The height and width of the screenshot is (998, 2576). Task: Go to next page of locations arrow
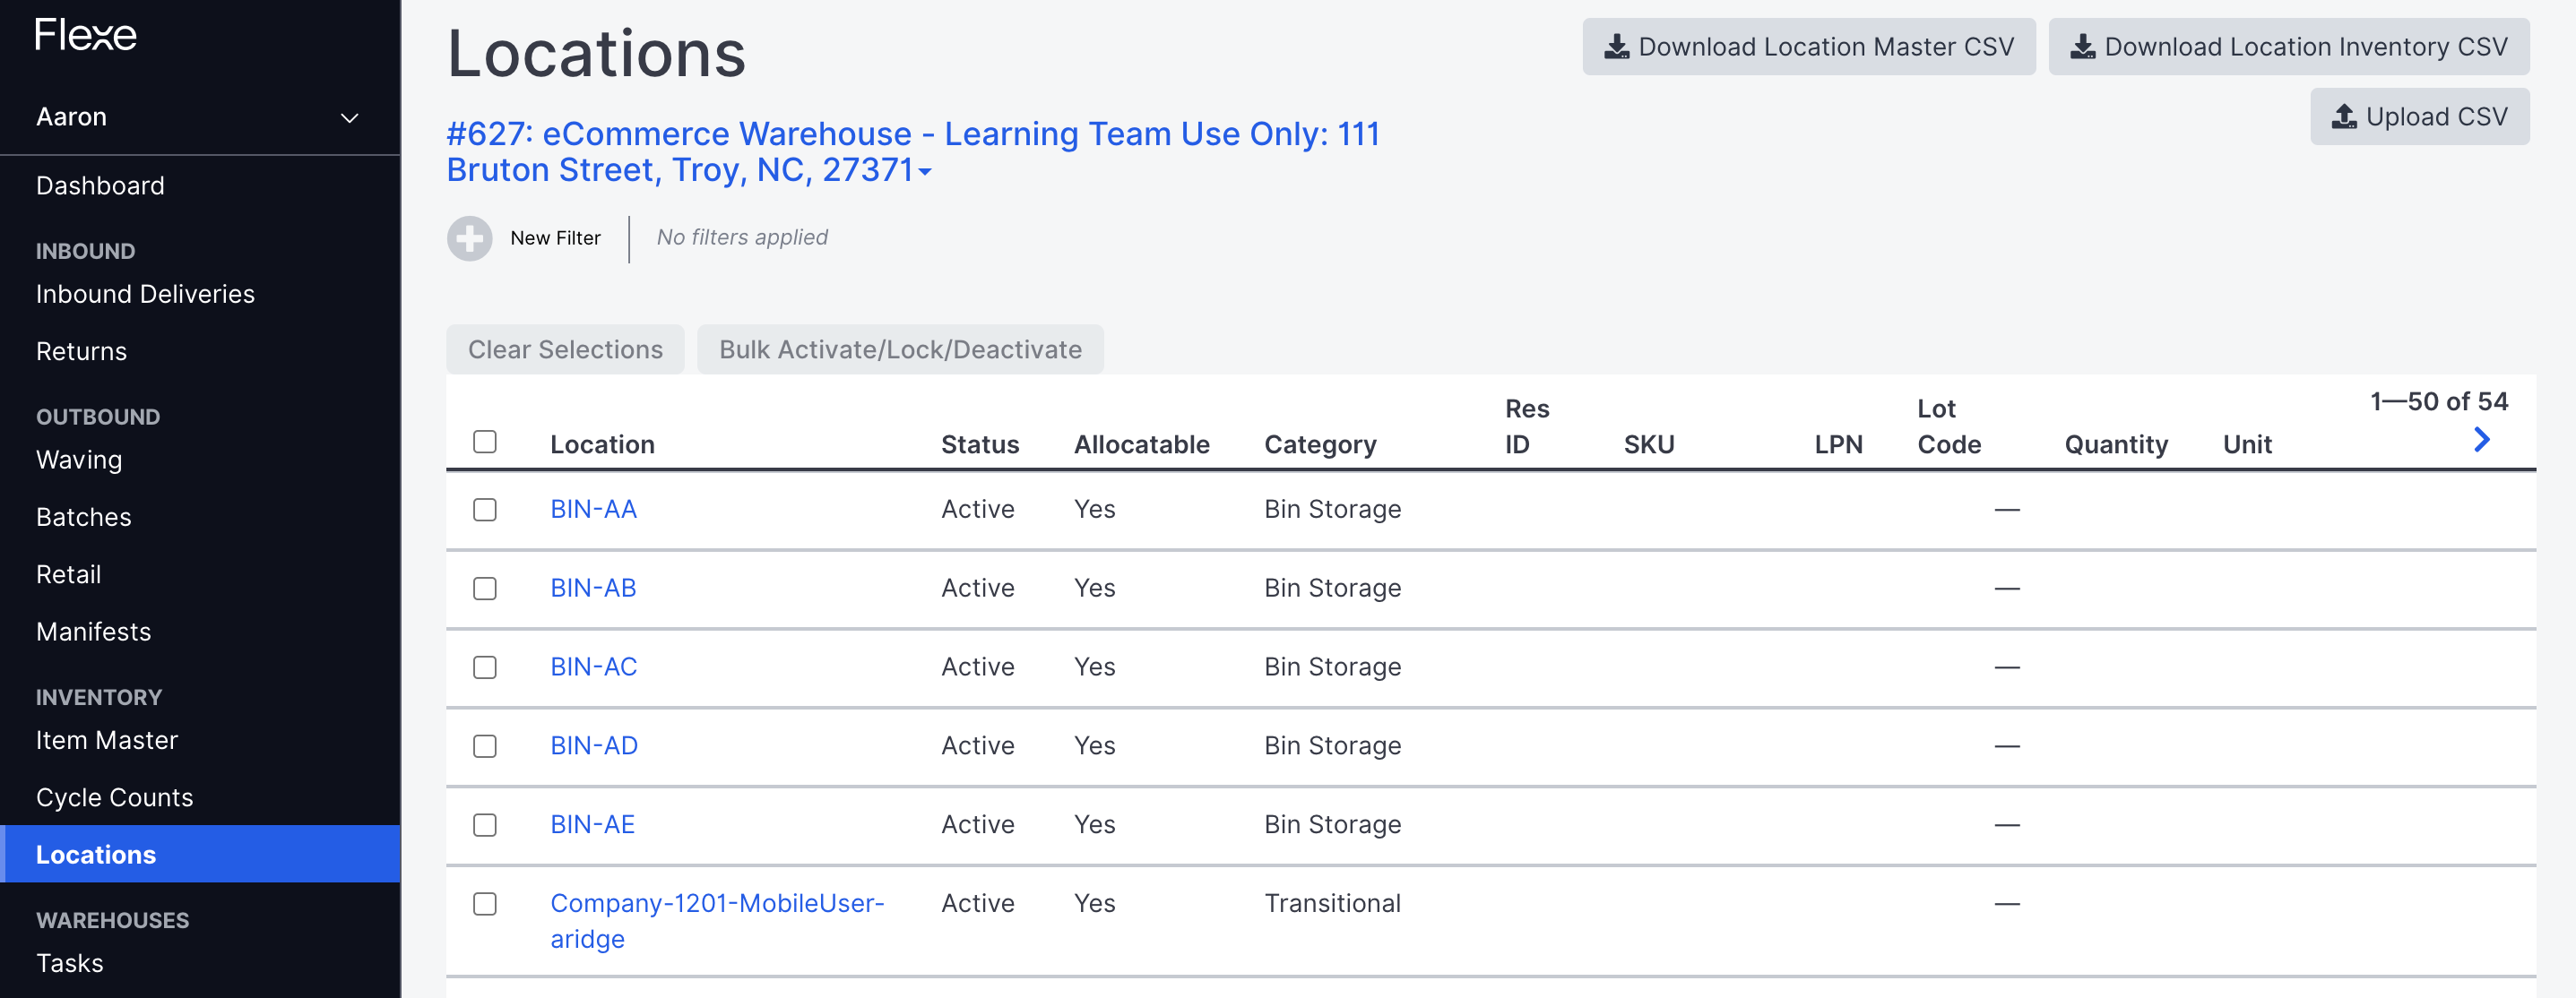2481,439
